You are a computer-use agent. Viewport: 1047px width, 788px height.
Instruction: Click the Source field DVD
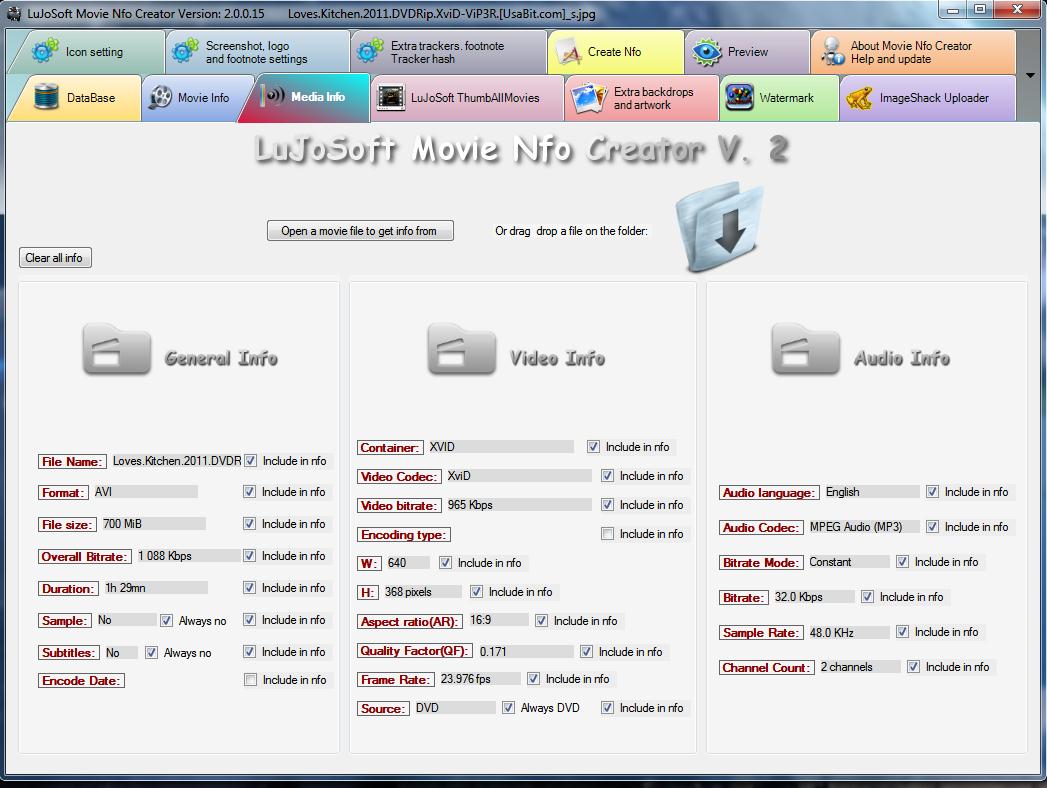click(x=455, y=708)
